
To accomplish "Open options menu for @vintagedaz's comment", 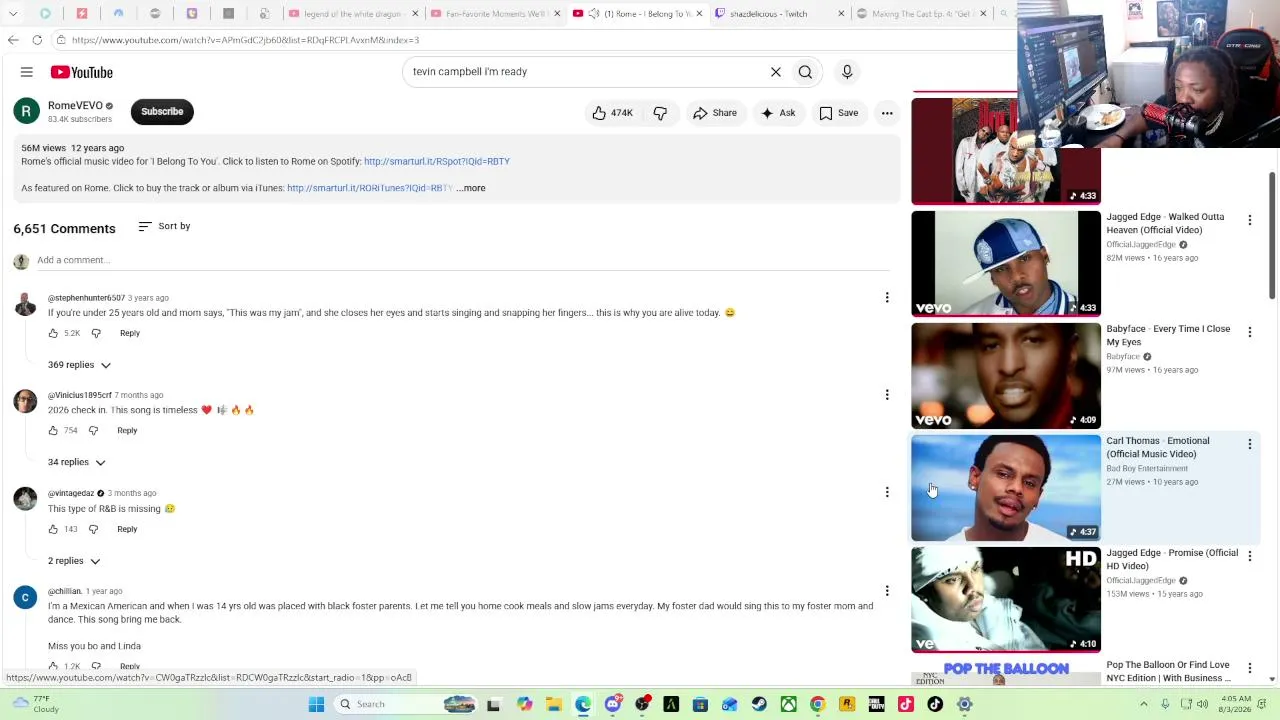I will 887,492.
